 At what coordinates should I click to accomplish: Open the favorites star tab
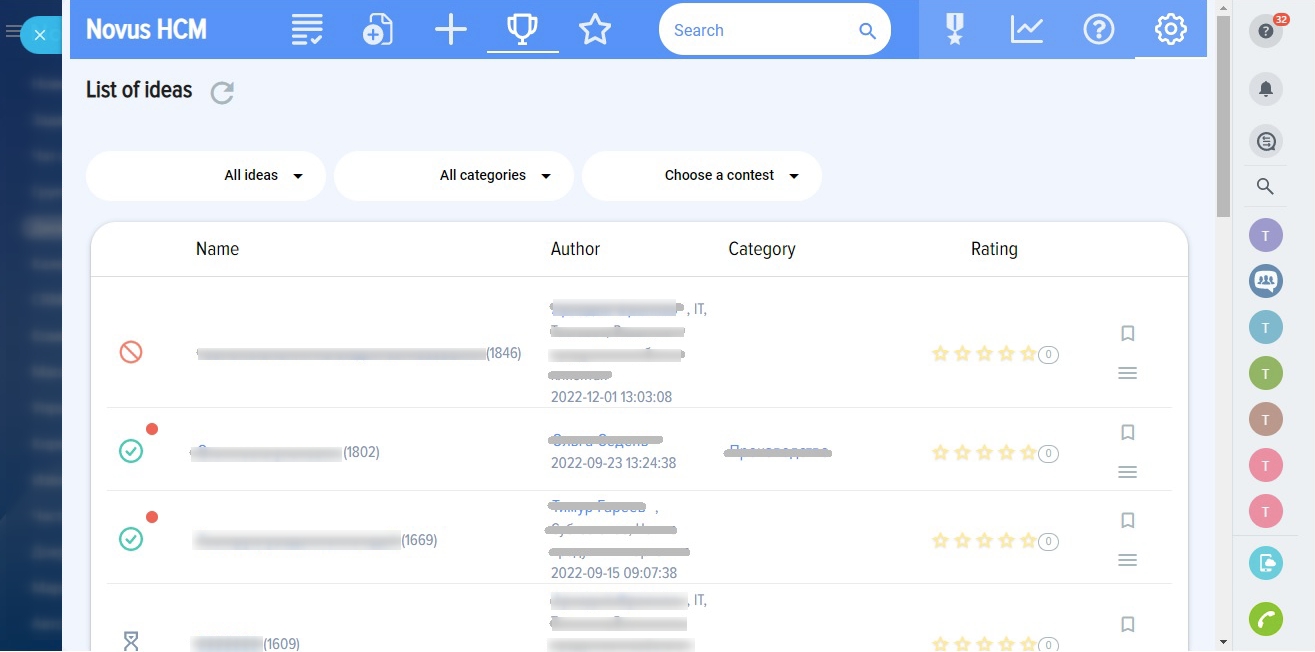click(x=595, y=30)
